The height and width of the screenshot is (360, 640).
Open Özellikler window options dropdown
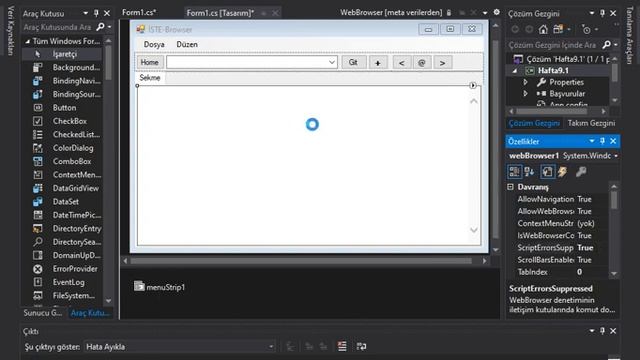coord(592,141)
